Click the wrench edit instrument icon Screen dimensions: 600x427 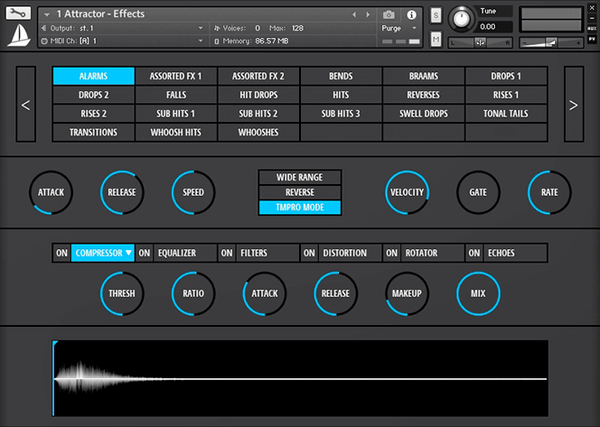[x=19, y=14]
